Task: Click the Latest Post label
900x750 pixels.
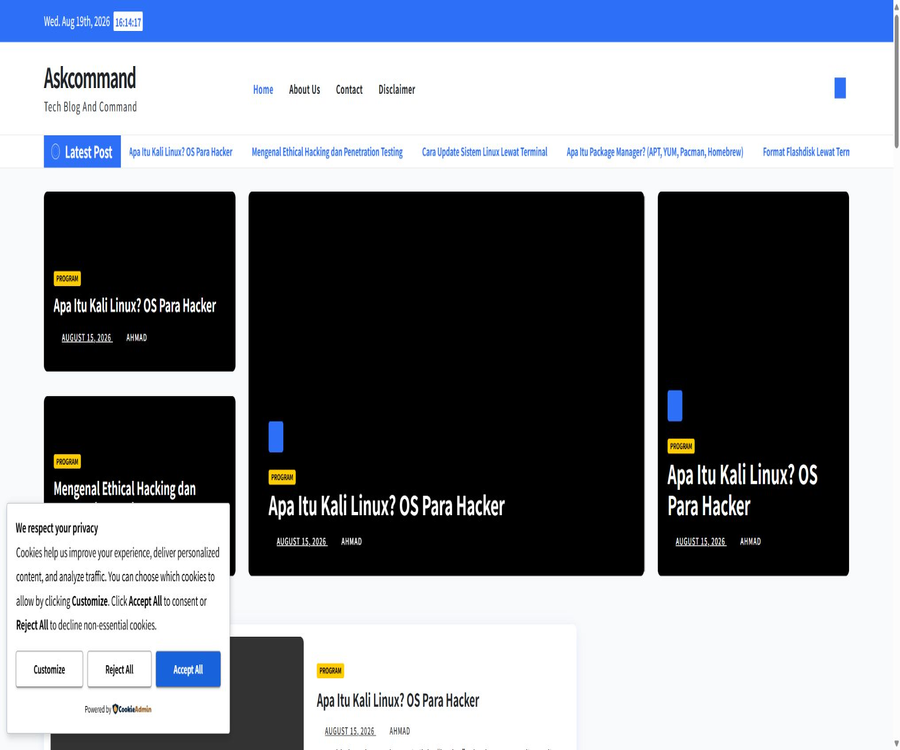Action: 88,152
